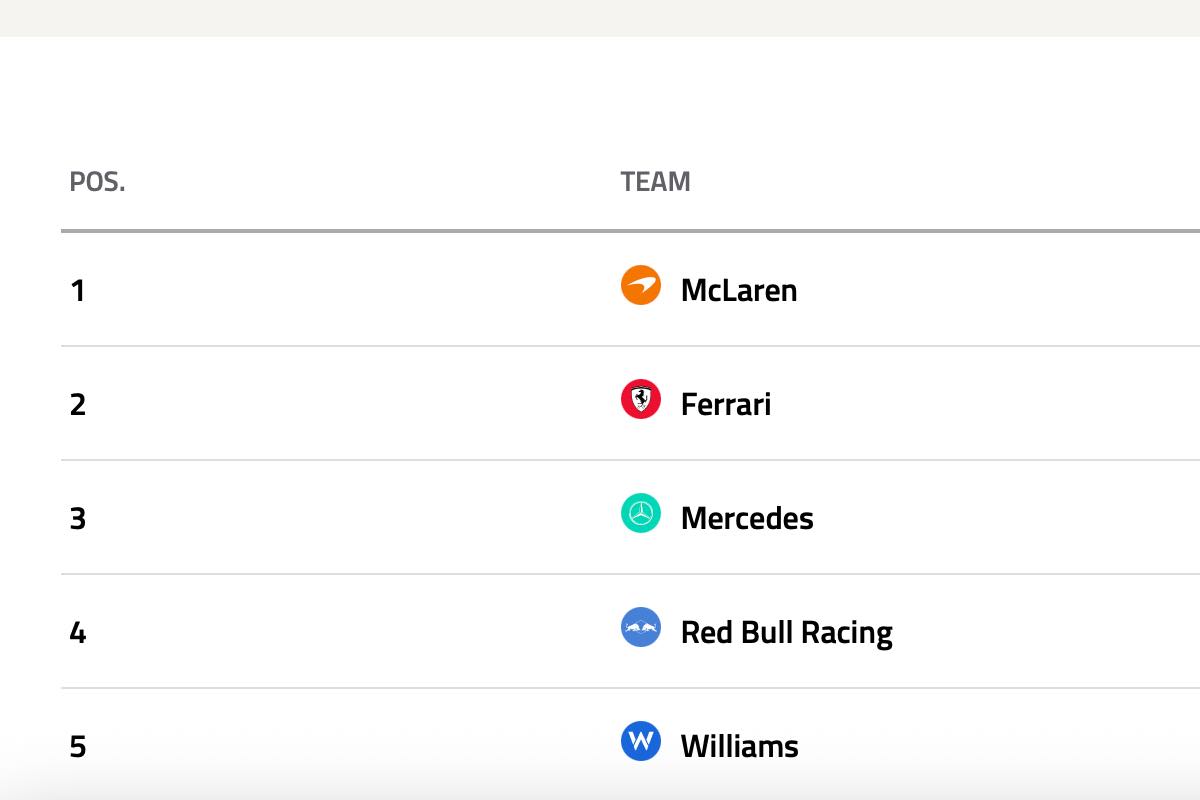
Task: Click the TEAM column header
Action: point(655,182)
